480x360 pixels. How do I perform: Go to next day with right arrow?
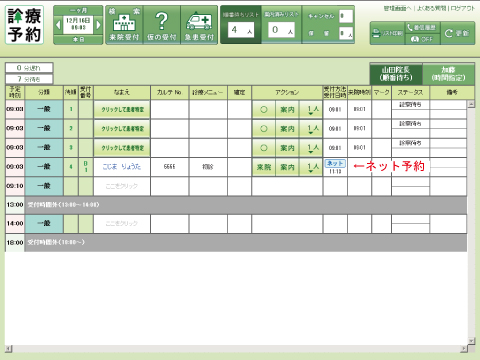(98, 25)
